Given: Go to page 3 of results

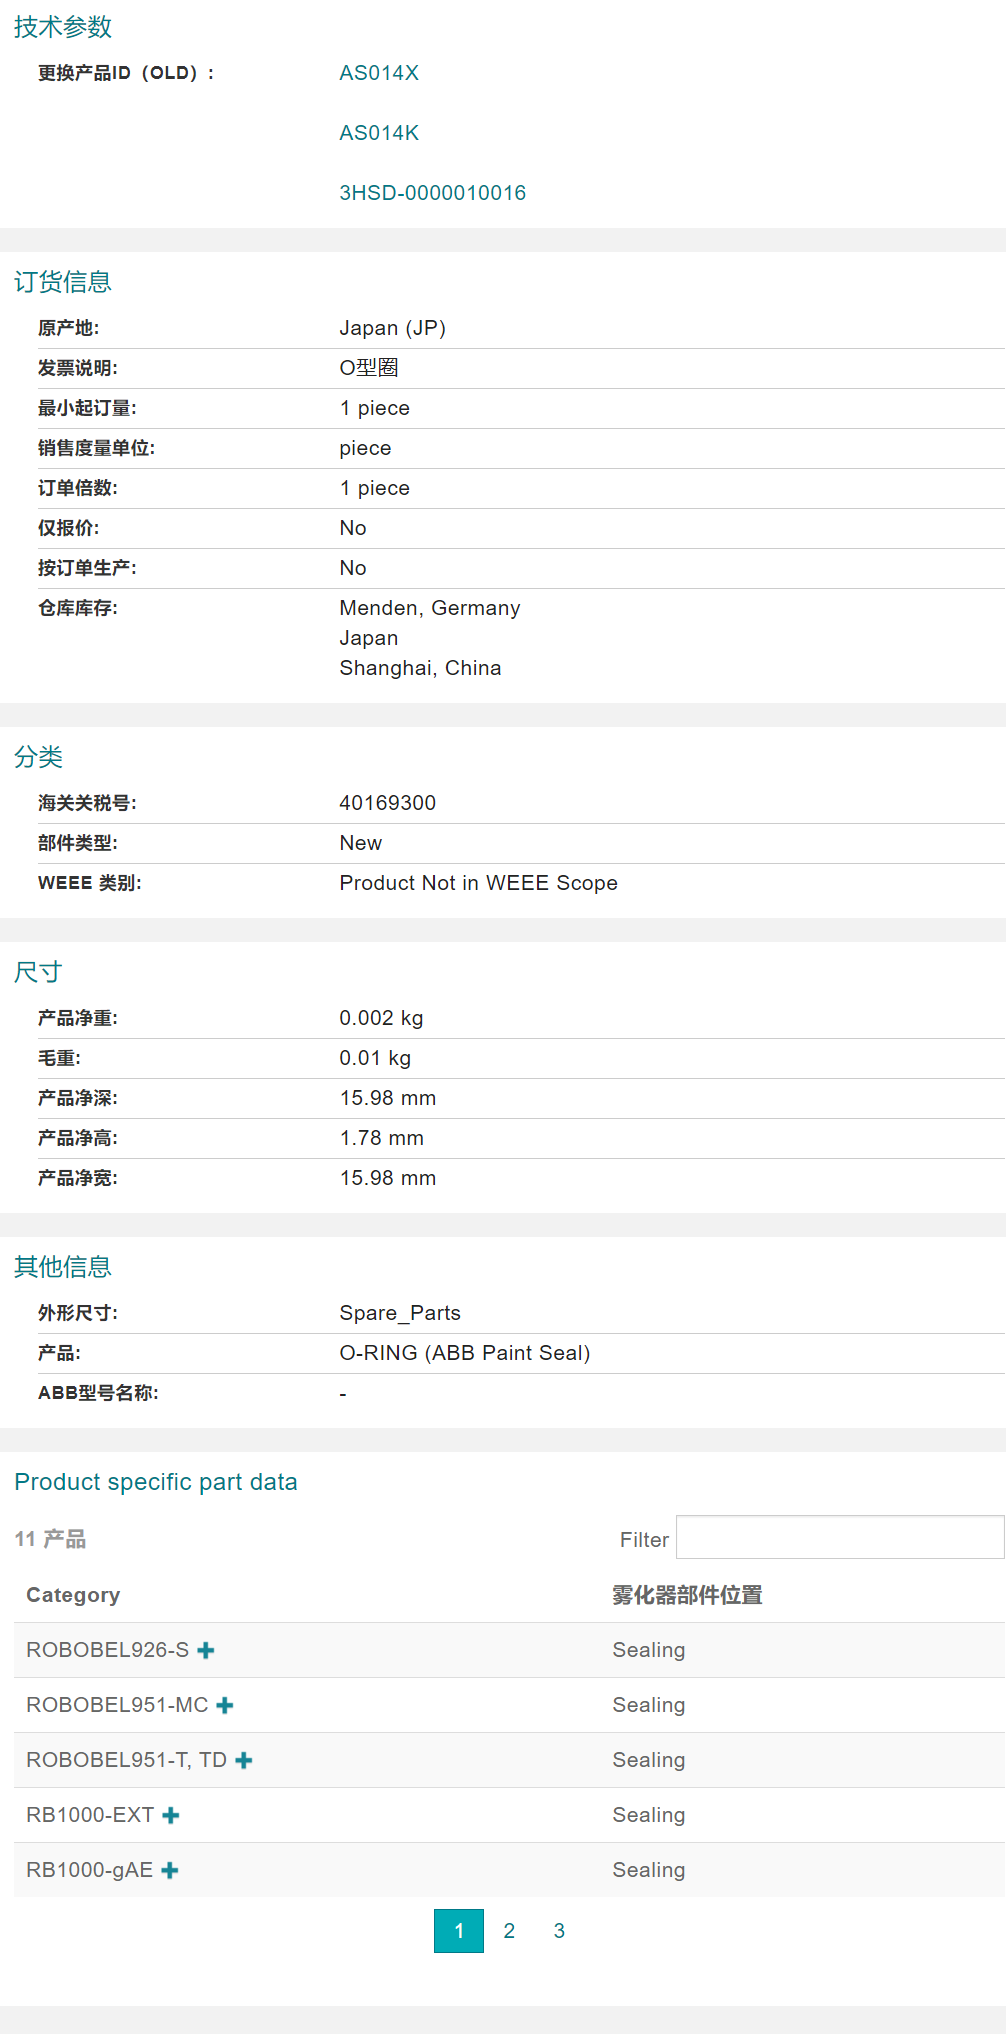Looking at the screenshot, I should [559, 1931].
